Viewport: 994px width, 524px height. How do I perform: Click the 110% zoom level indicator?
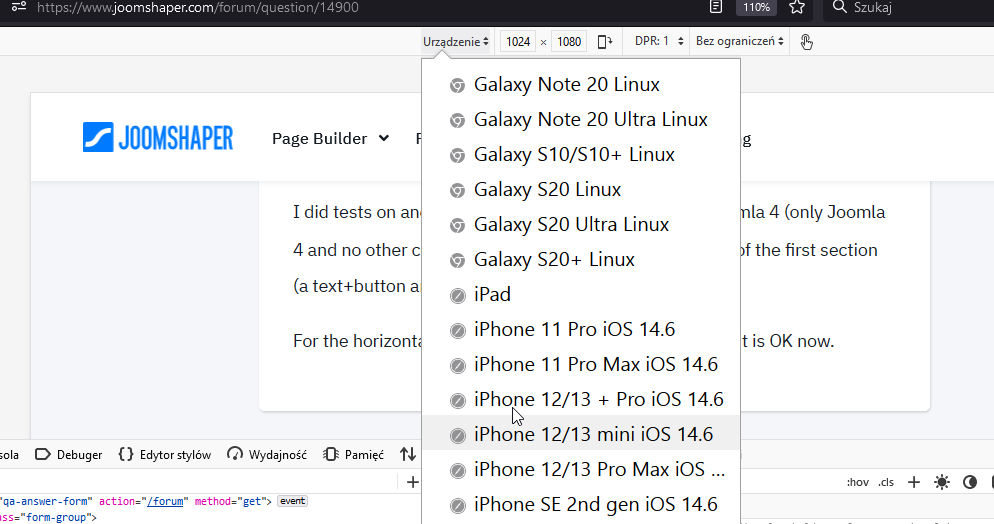[756, 8]
